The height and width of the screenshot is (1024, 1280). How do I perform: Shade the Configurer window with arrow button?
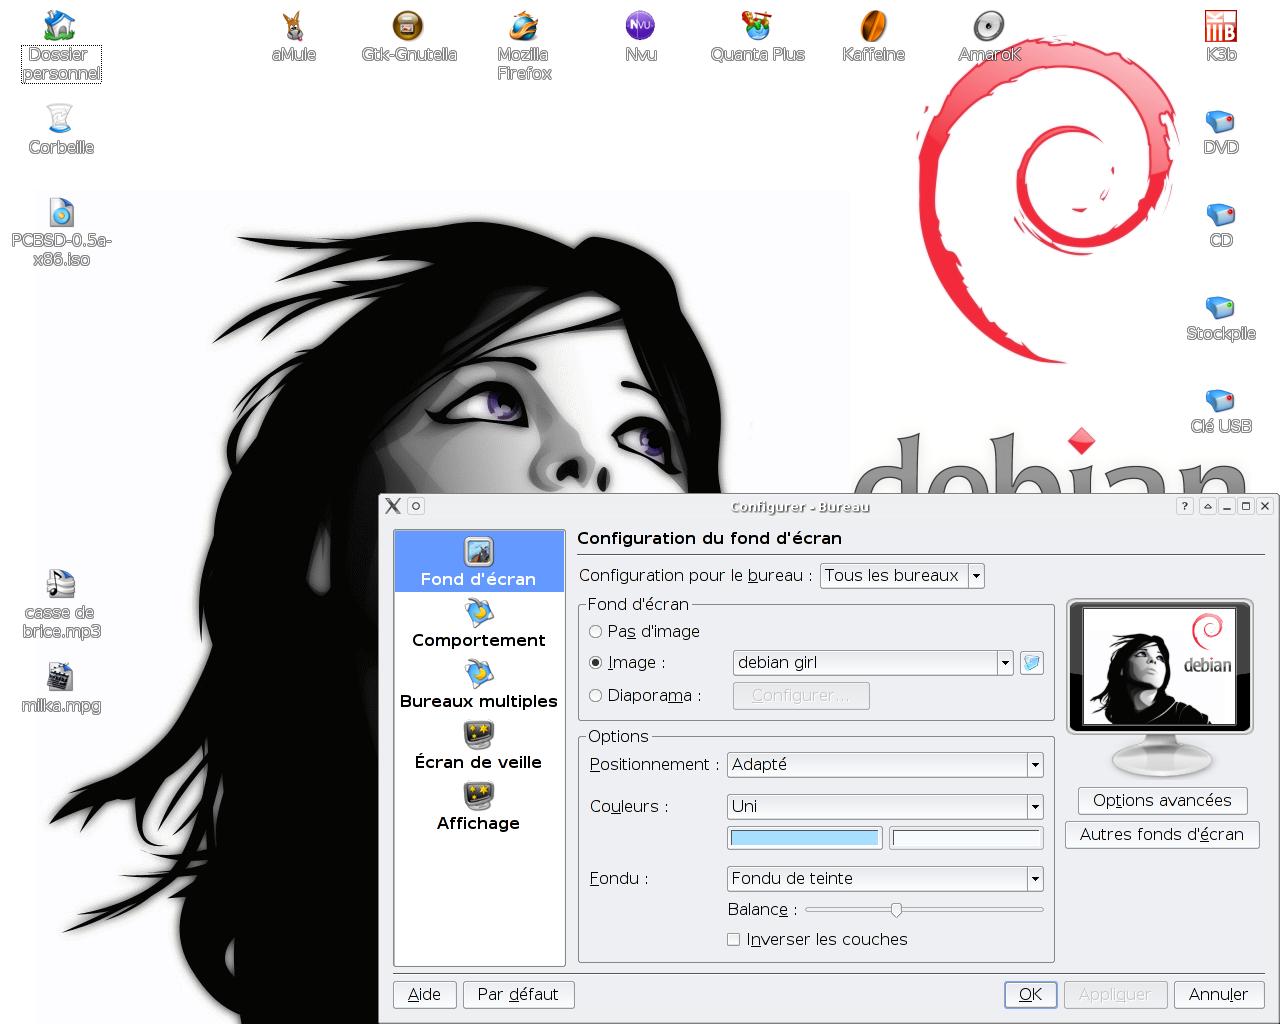1207,506
